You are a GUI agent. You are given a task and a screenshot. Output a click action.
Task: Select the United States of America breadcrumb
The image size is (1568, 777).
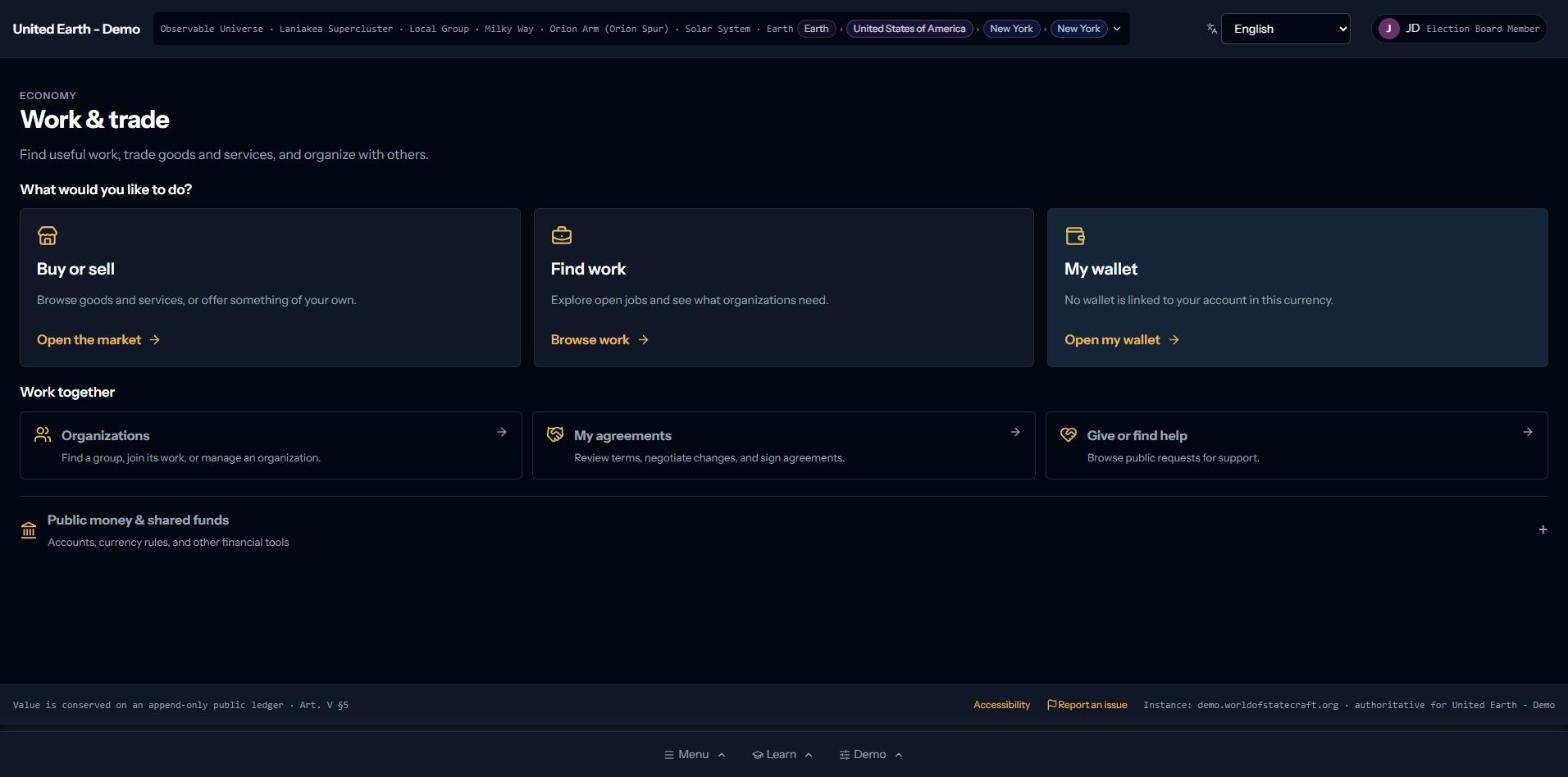[x=909, y=29]
